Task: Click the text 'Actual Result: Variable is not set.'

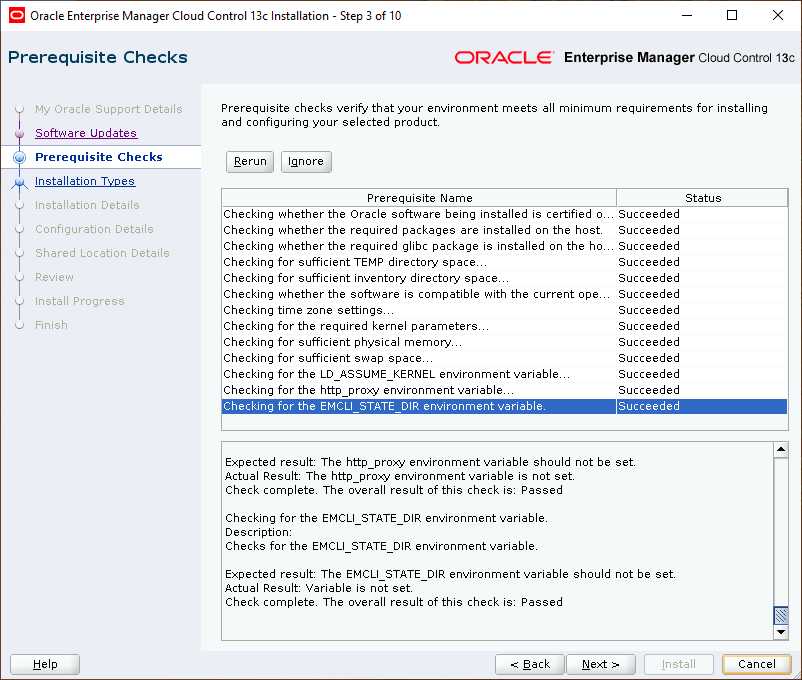Action: click(319, 588)
